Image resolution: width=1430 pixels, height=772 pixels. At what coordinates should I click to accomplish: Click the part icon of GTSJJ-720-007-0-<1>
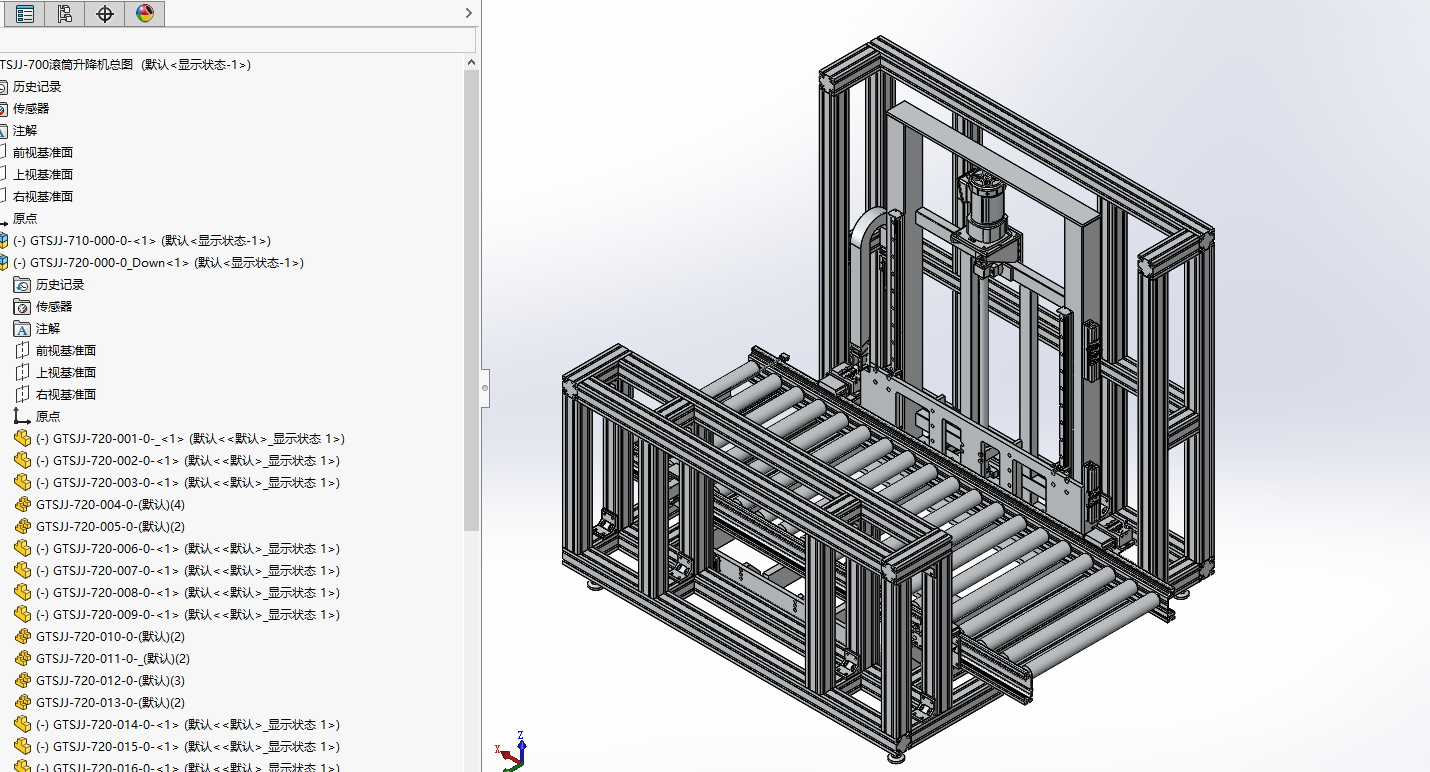pos(23,571)
